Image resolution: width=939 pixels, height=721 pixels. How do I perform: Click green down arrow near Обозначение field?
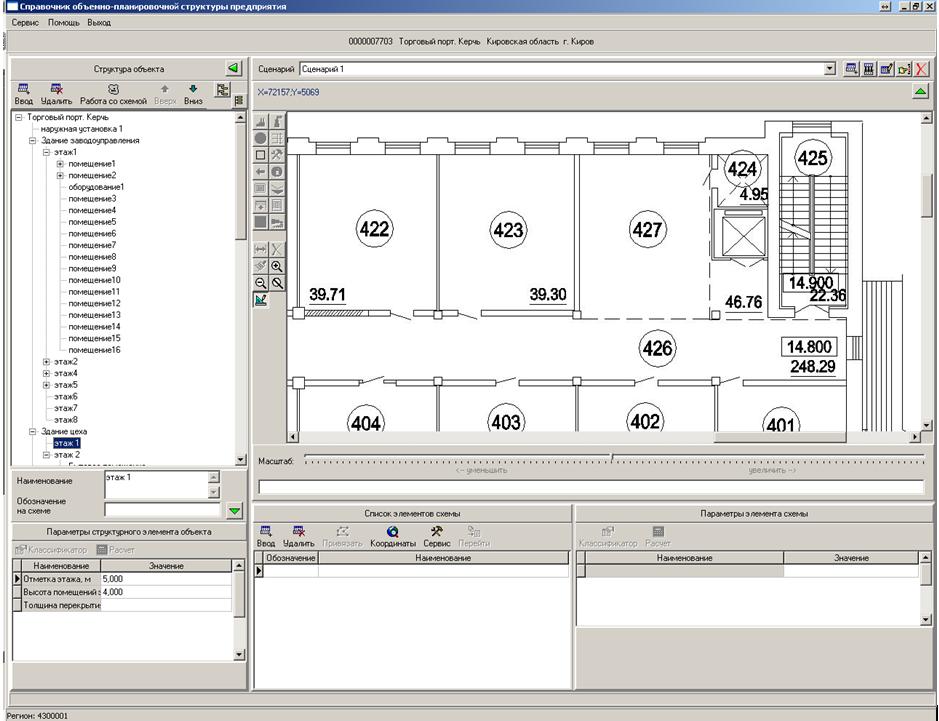pyautogui.click(x=234, y=511)
